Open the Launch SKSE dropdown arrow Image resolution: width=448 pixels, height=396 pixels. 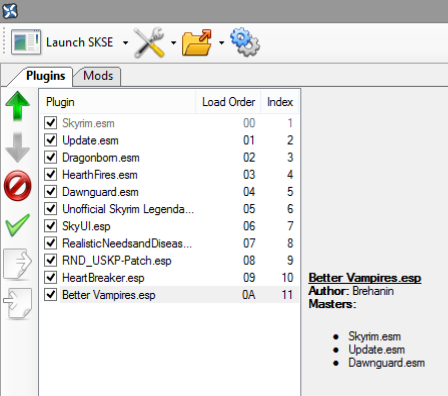tap(125, 43)
